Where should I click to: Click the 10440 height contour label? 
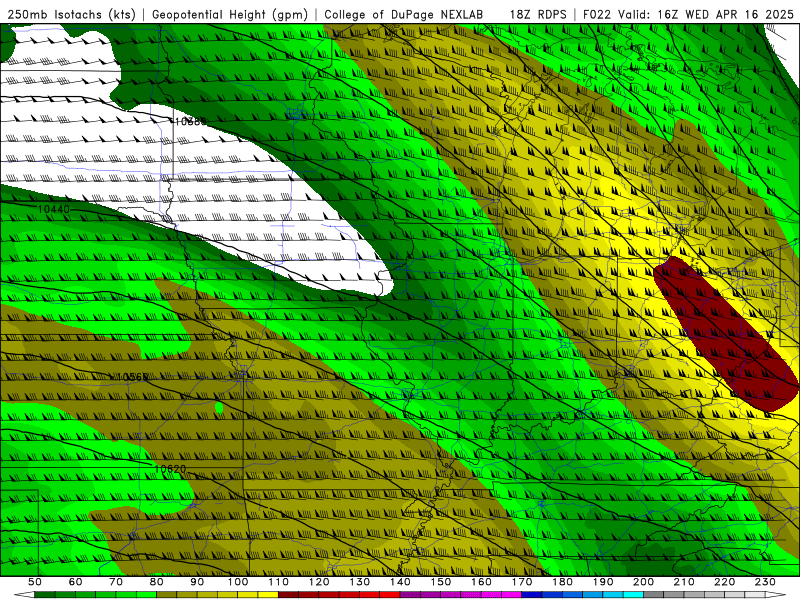click(54, 209)
